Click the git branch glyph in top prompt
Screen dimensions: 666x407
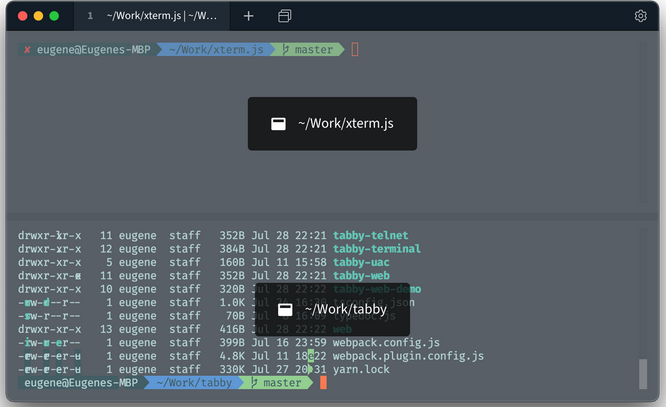[286, 50]
